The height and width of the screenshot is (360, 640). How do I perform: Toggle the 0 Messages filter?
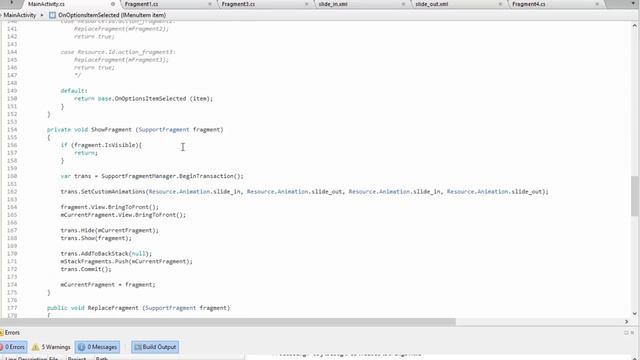[x=97, y=347]
